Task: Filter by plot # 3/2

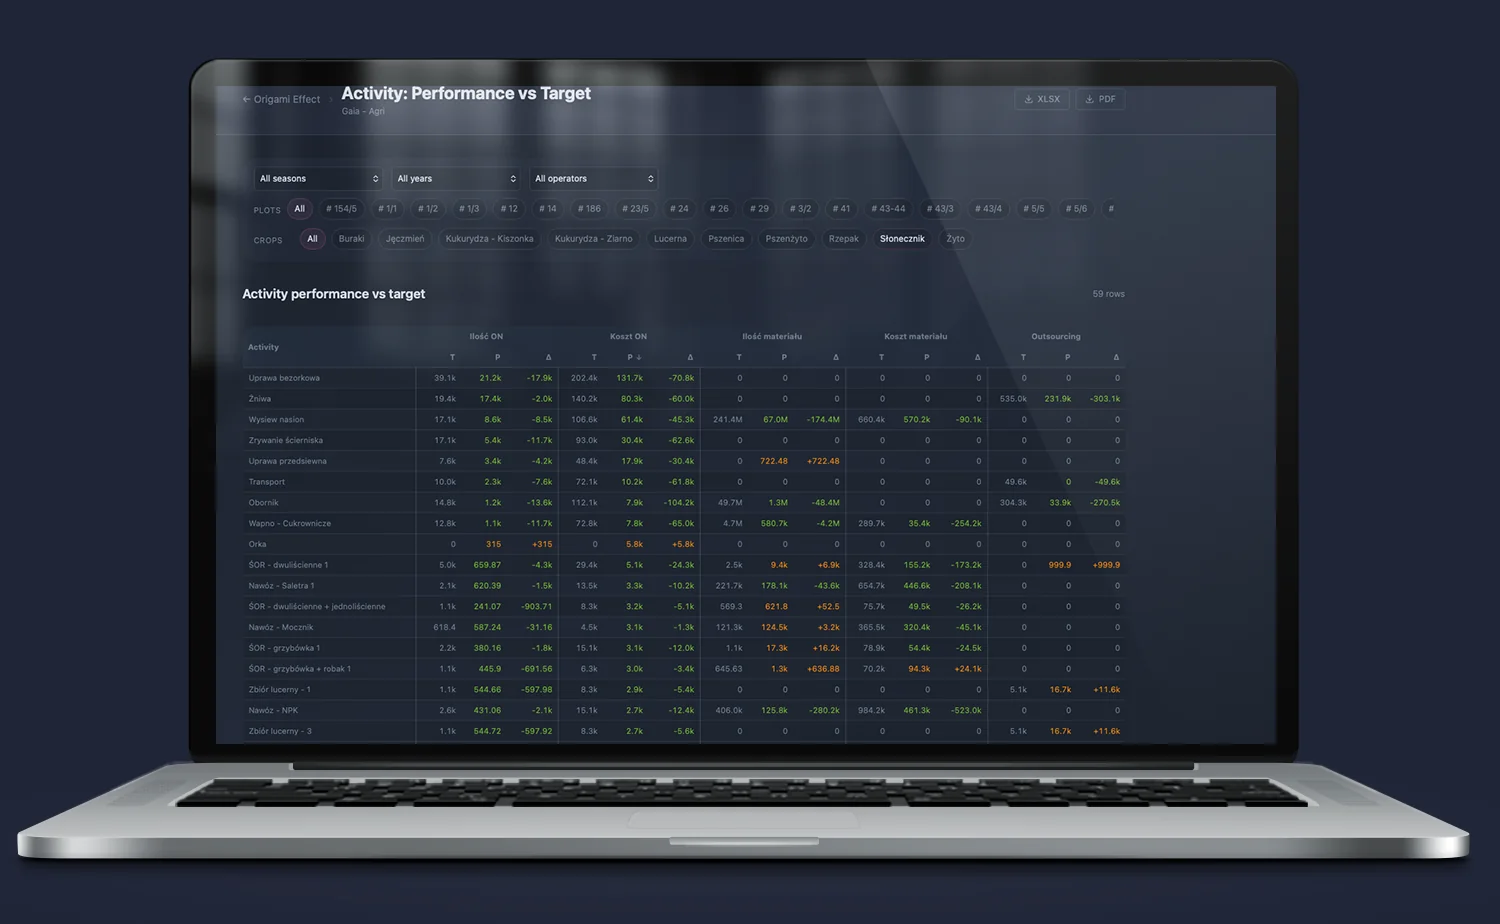Action: 800,209
